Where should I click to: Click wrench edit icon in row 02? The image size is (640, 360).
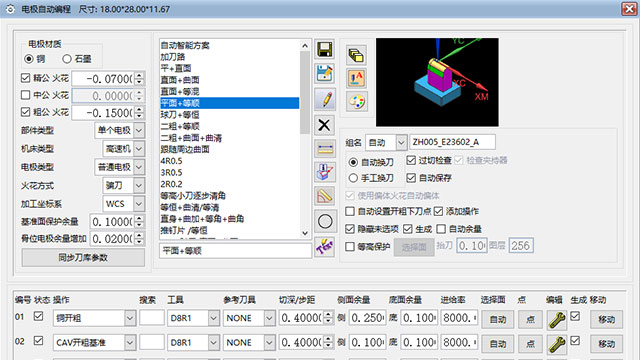[x=557, y=344]
